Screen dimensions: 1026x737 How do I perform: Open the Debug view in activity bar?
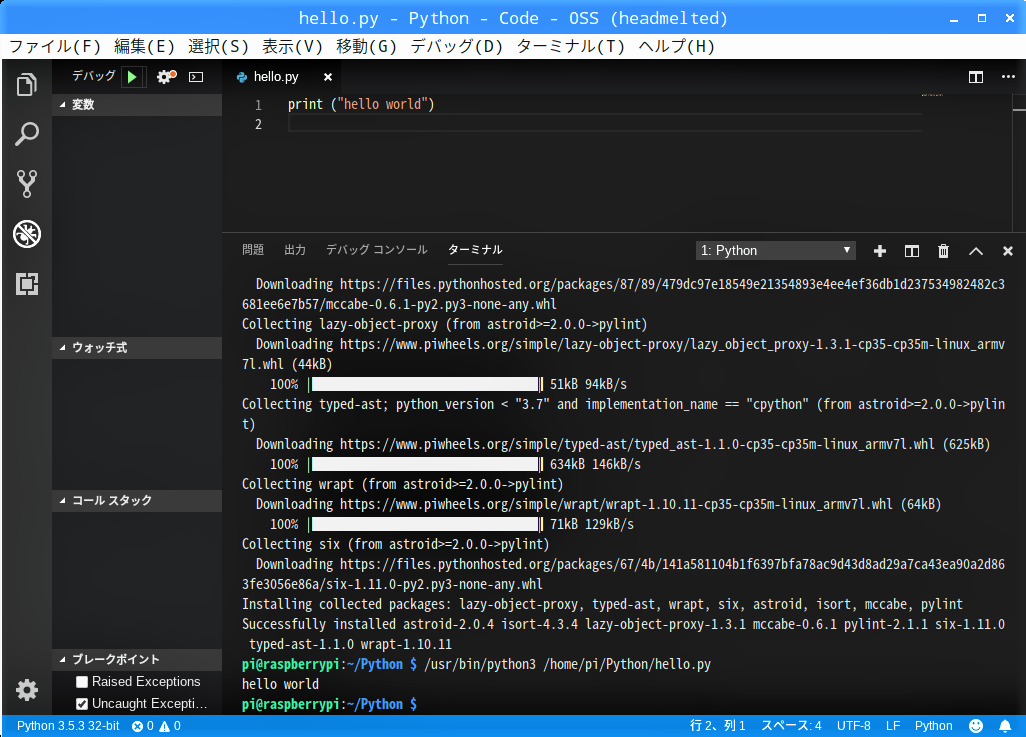pyautogui.click(x=27, y=234)
